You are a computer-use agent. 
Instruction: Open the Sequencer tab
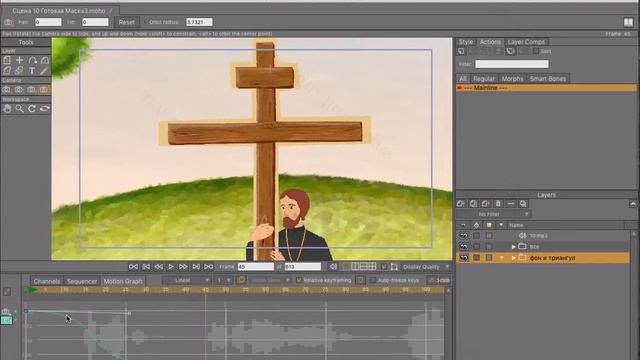point(82,281)
